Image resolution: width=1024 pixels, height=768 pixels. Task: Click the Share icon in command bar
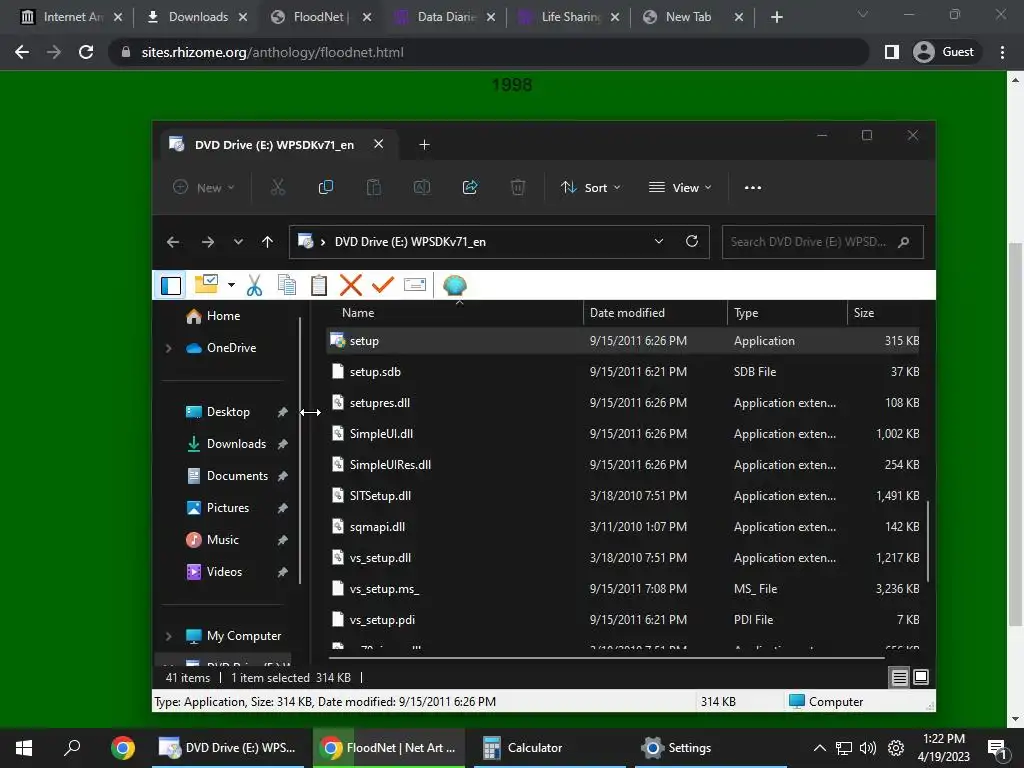click(470, 187)
